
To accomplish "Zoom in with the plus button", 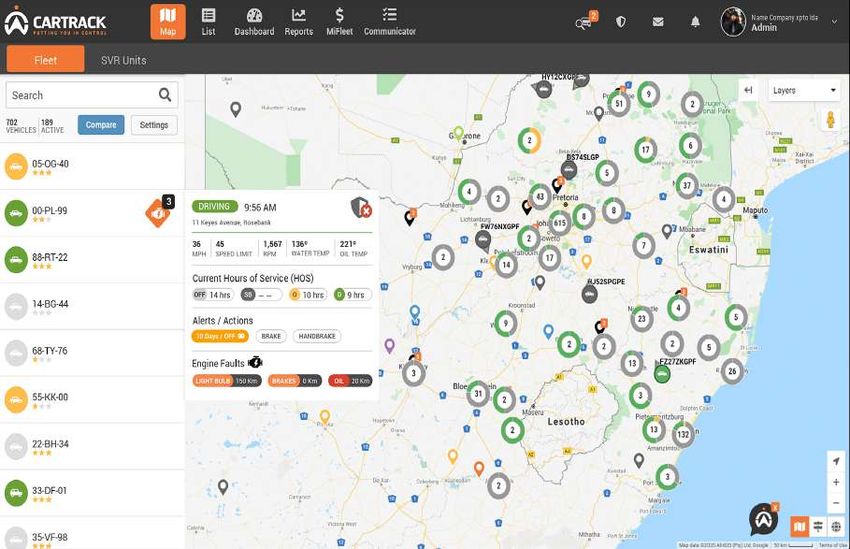I will click(836, 482).
